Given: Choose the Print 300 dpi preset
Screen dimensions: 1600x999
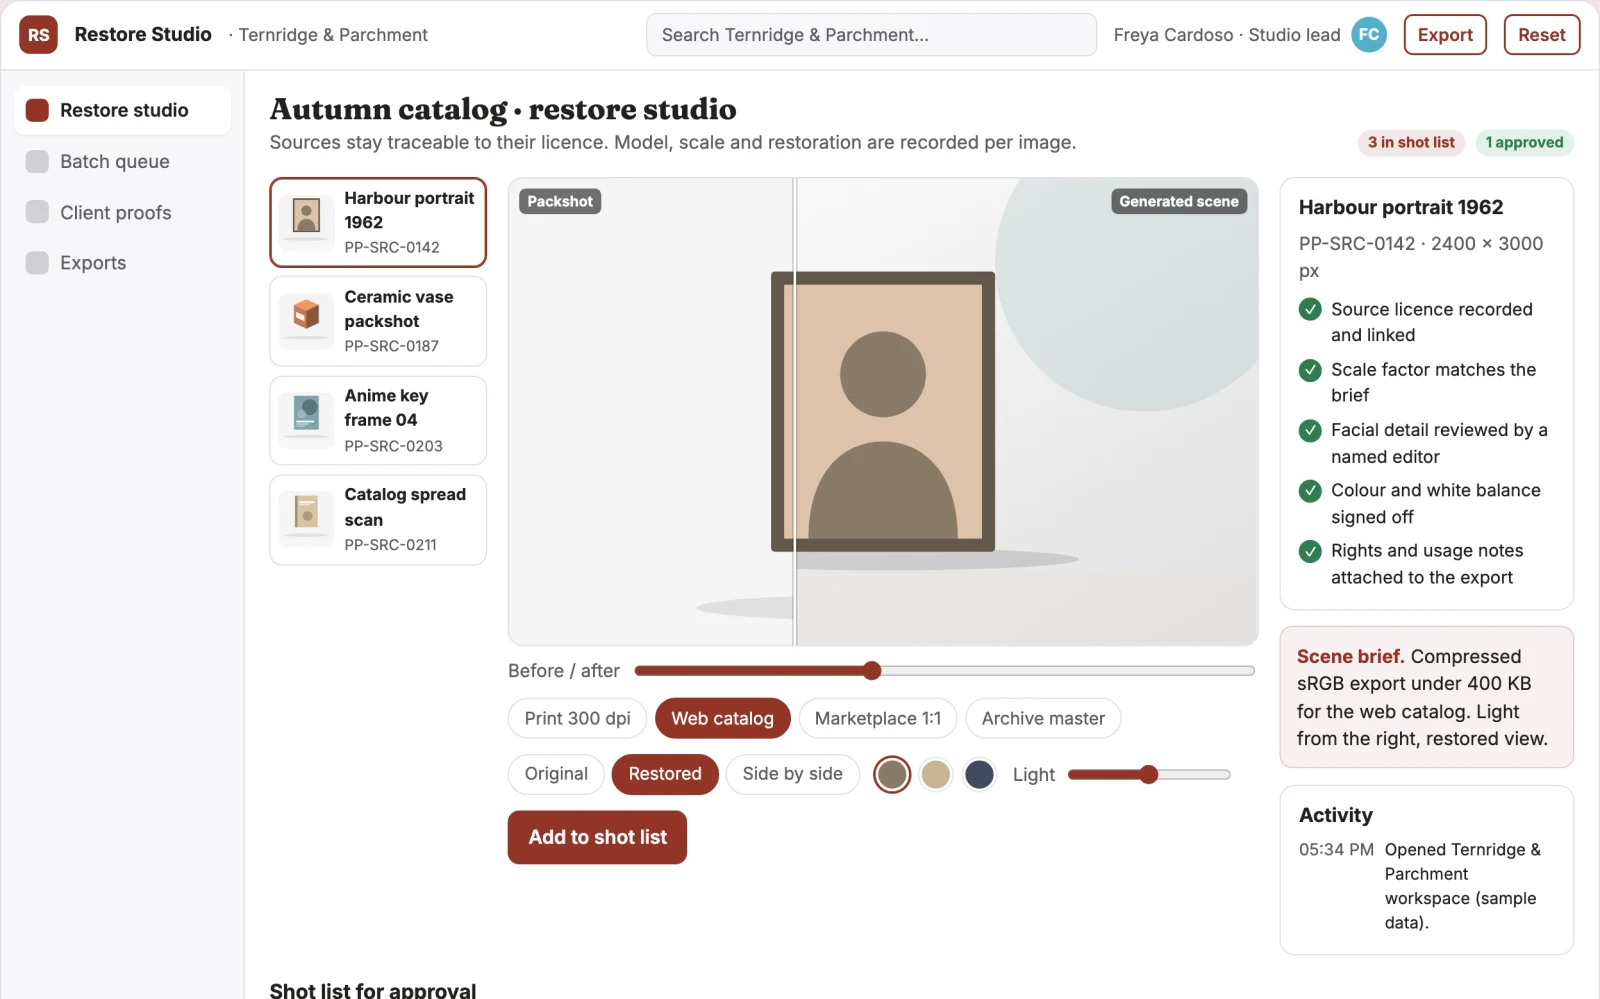Looking at the screenshot, I should point(577,718).
